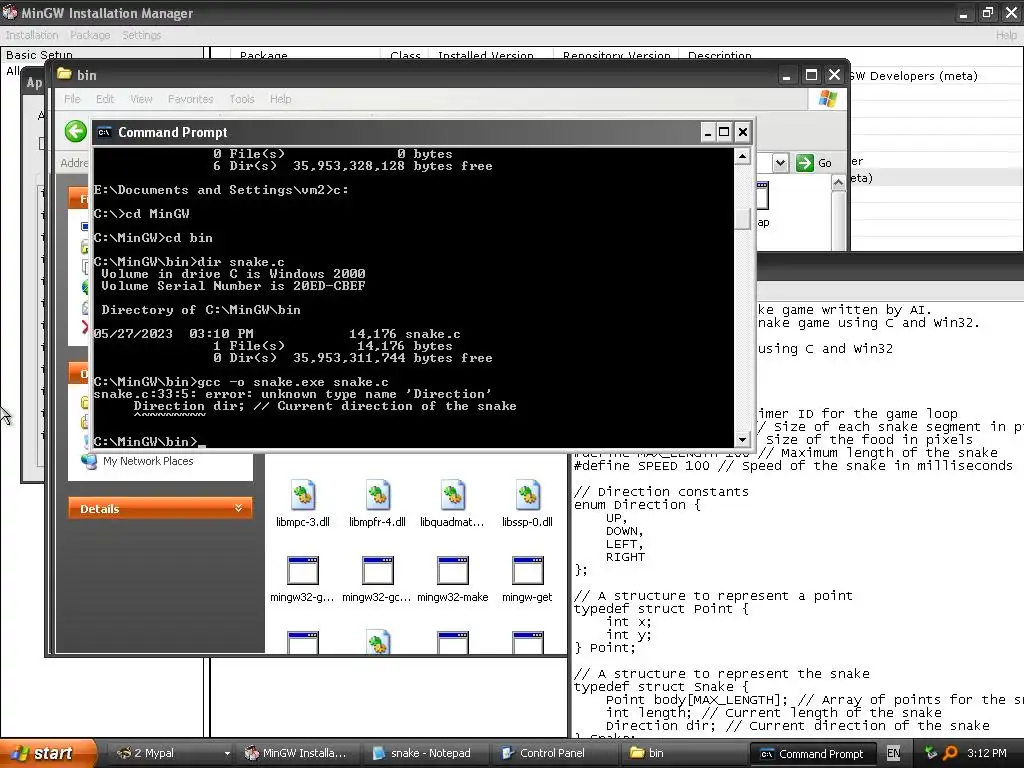Viewport: 1024px width, 768px height.
Task: Click the magnifier tray icon
Action: (x=950, y=753)
